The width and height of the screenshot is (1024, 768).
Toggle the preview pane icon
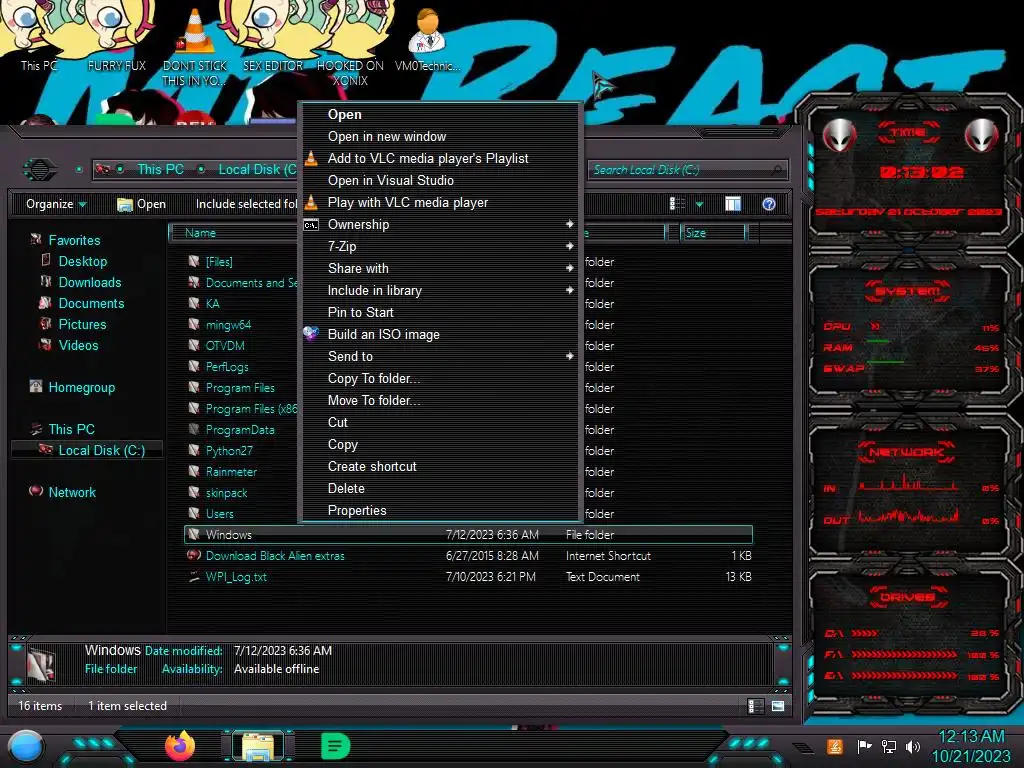(x=733, y=204)
